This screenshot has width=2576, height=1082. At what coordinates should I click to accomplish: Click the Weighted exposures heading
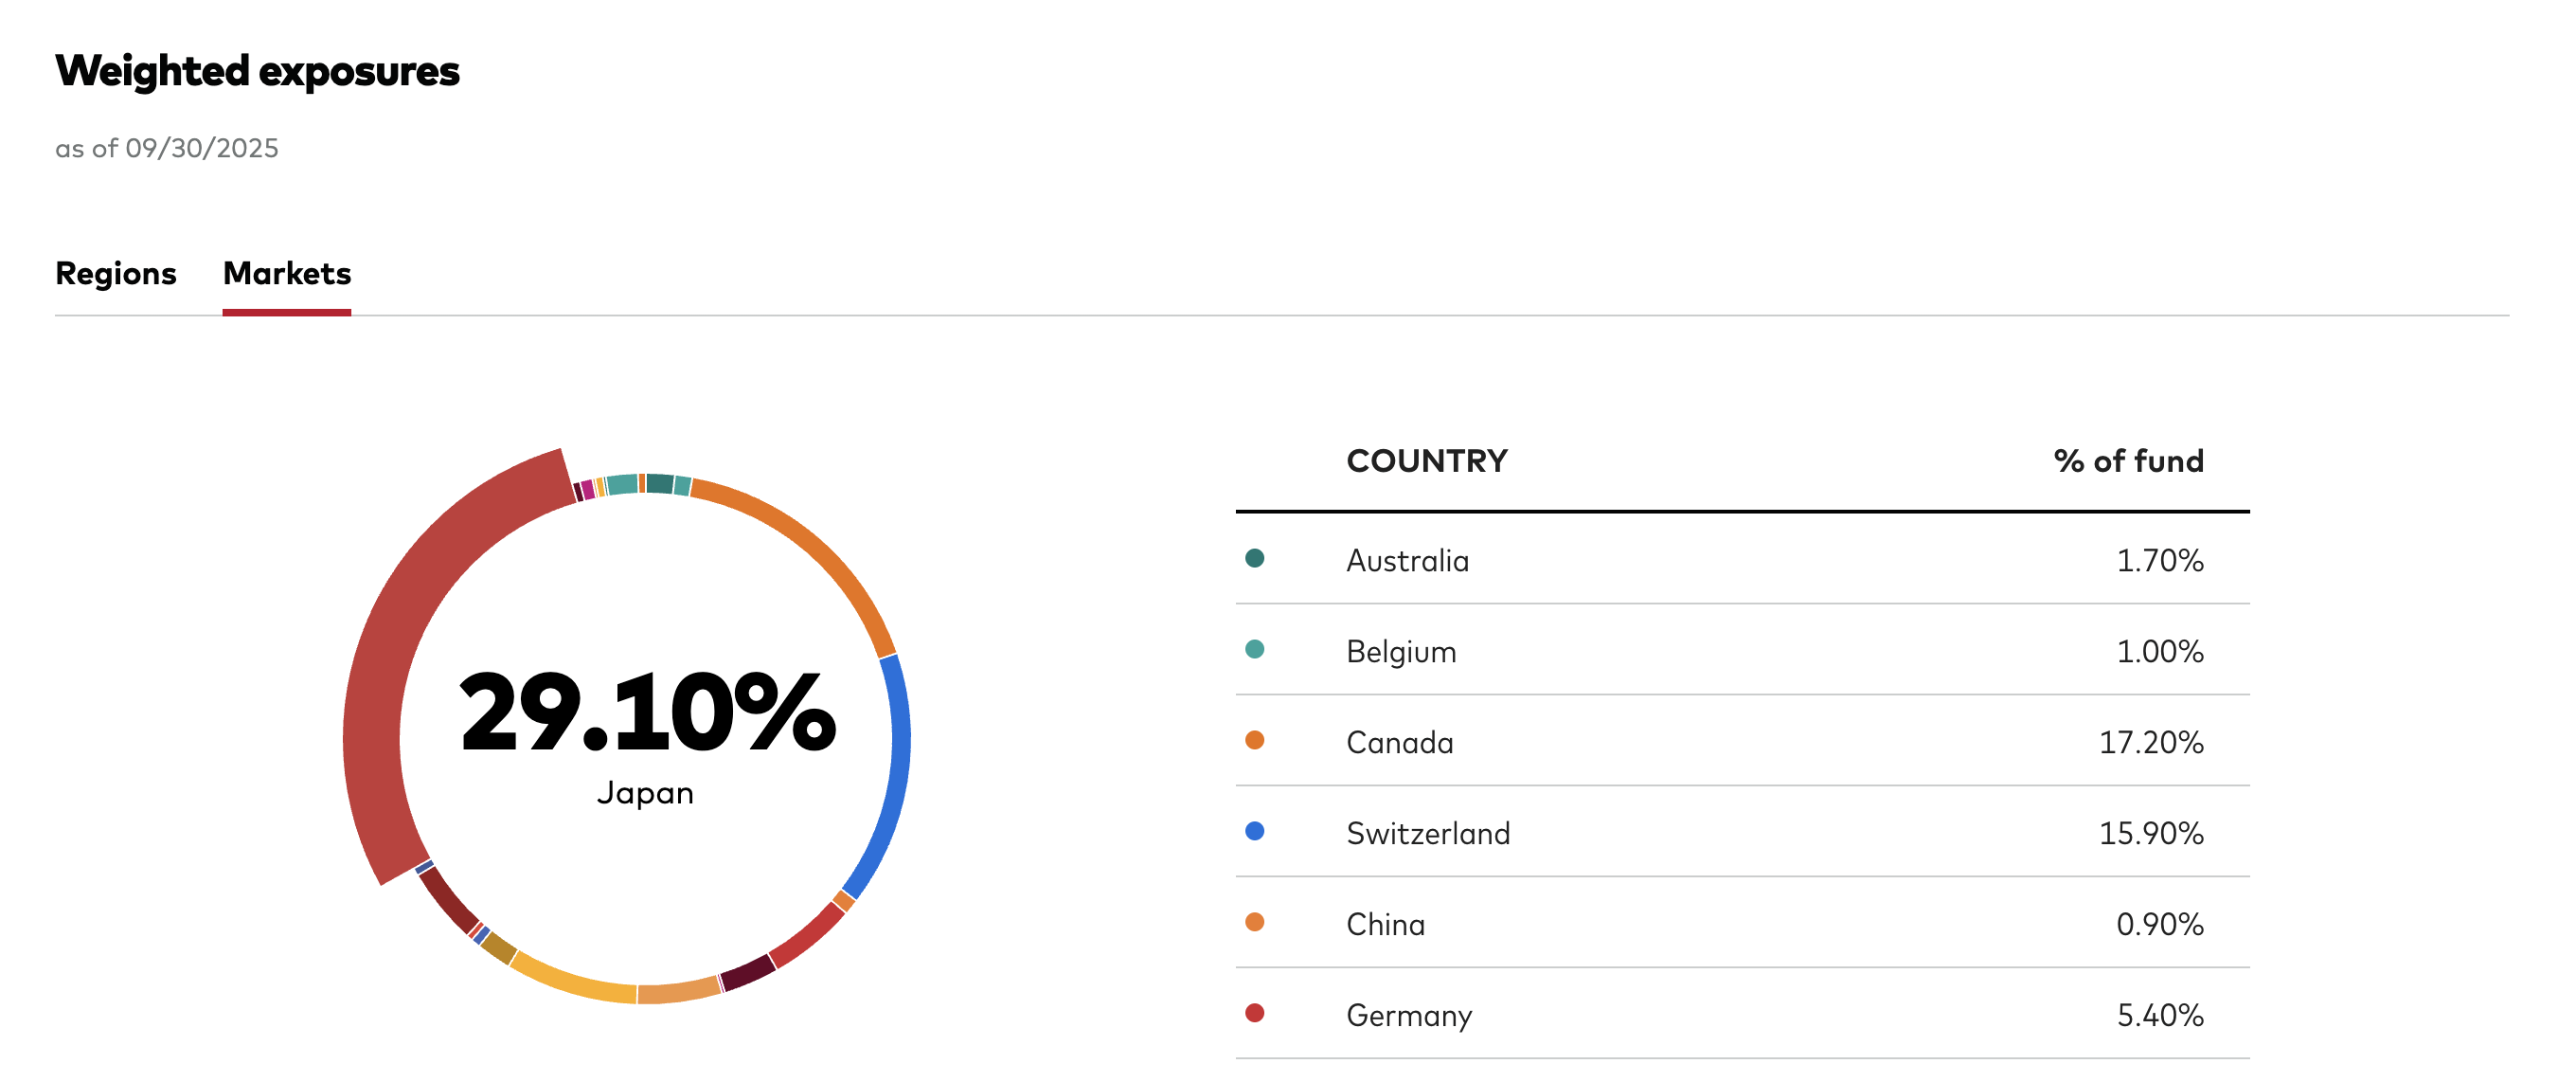click(257, 71)
